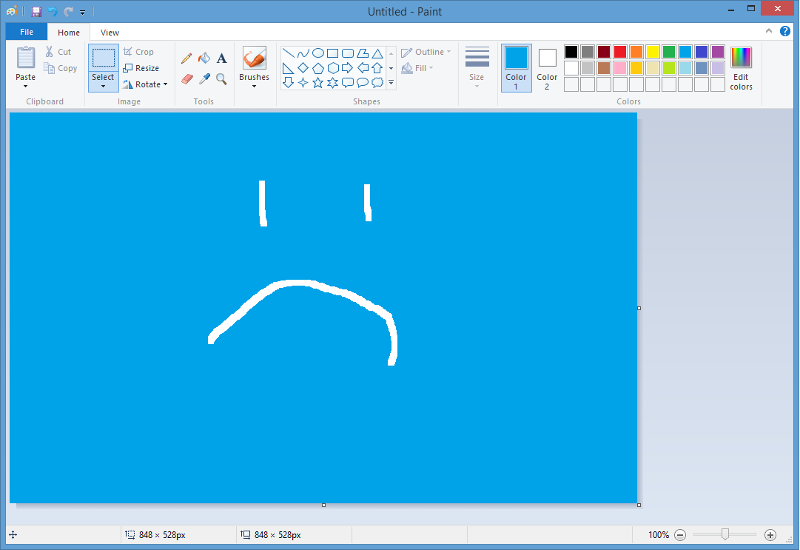Choose the Rectangle shape
Viewport: 800px width, 550px height.
tap(333, 53)
